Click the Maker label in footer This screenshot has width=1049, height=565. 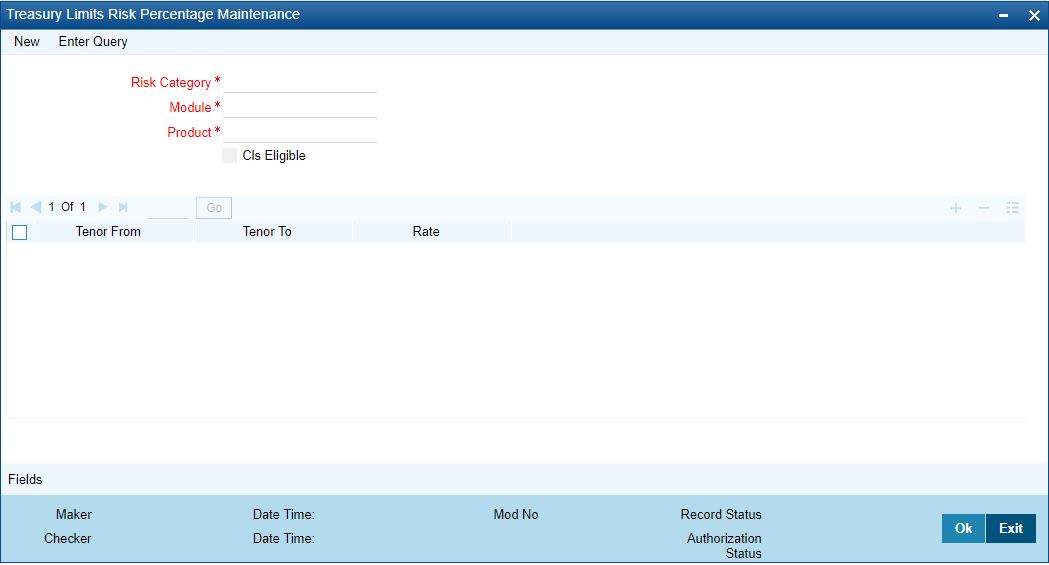coord(74,514)
